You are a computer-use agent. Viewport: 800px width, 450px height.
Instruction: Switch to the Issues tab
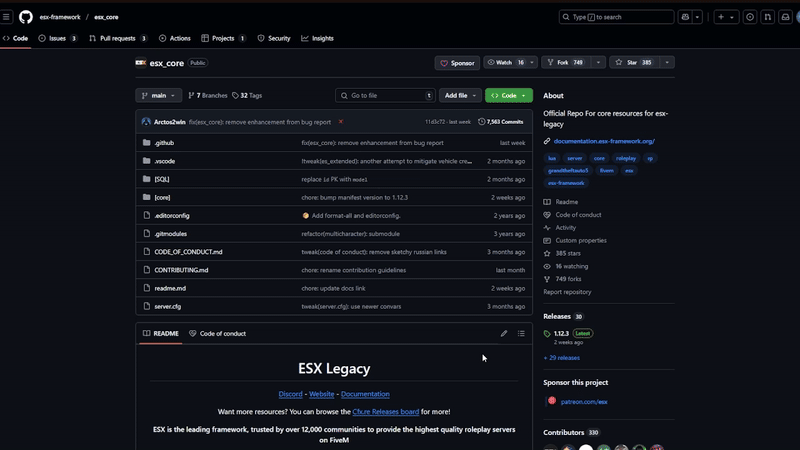tap(57, 38)
